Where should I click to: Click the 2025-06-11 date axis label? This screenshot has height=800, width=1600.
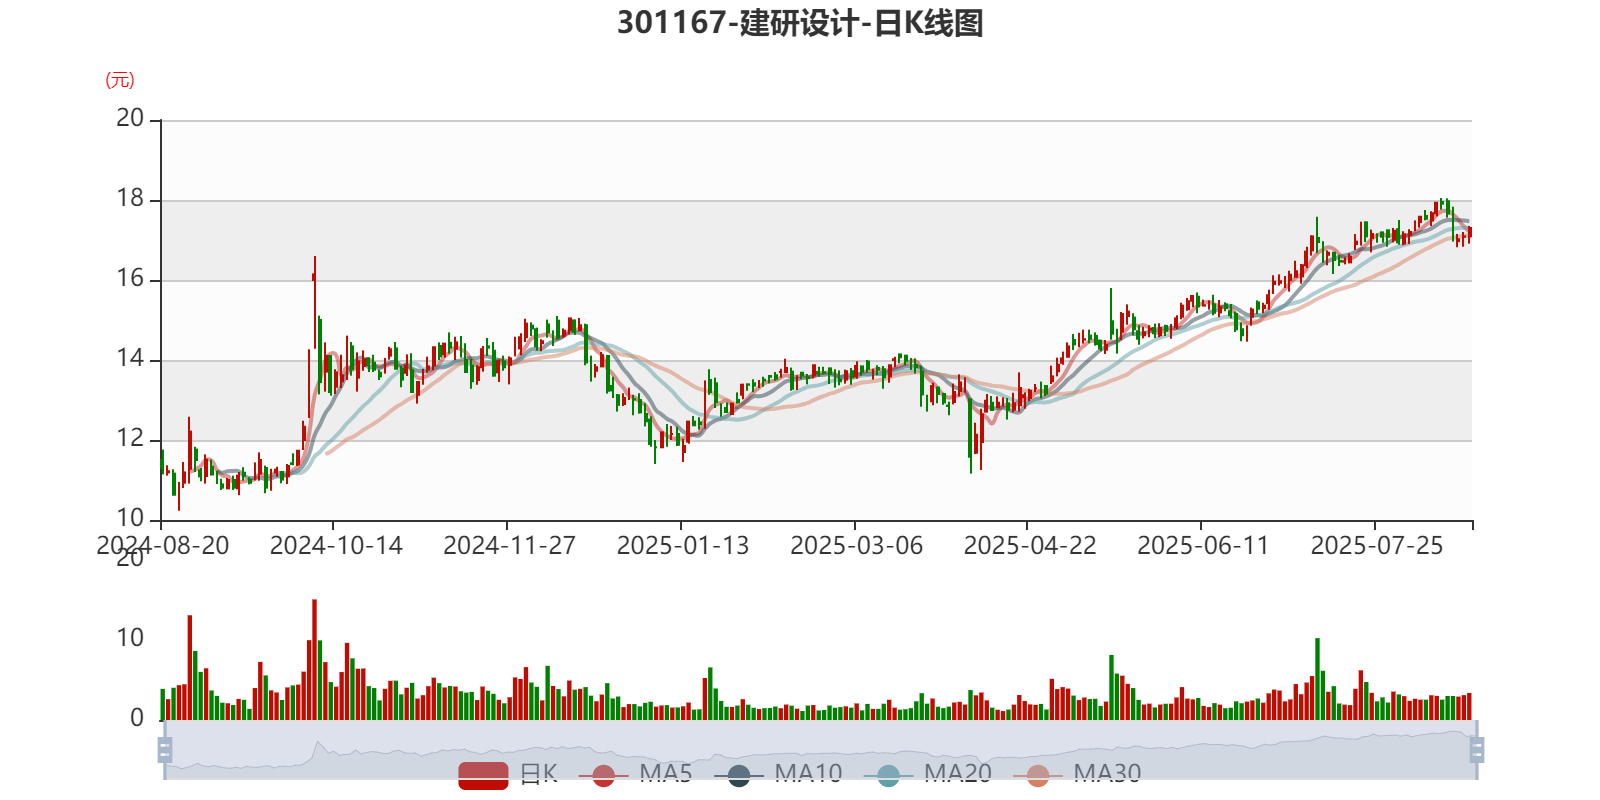(1203, 545)
